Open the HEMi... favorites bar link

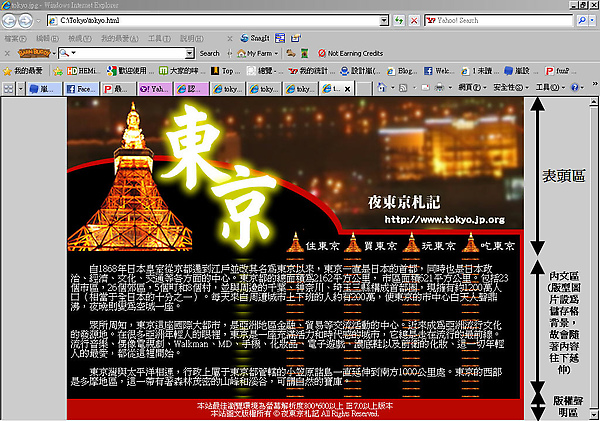click(83, 71)
